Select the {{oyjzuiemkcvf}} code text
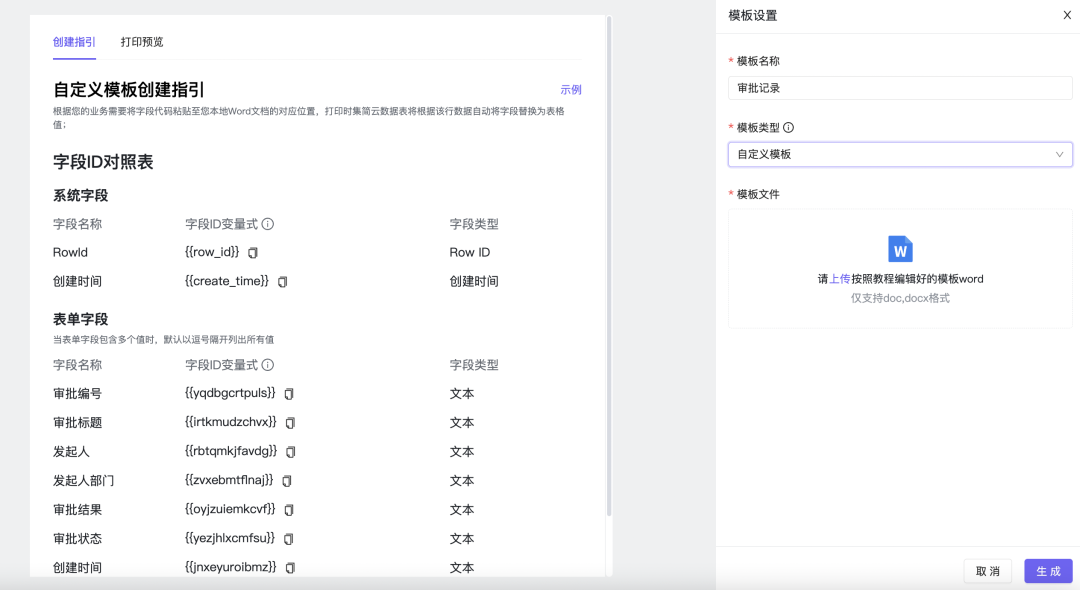The image size is (1080, 590). 230,509
